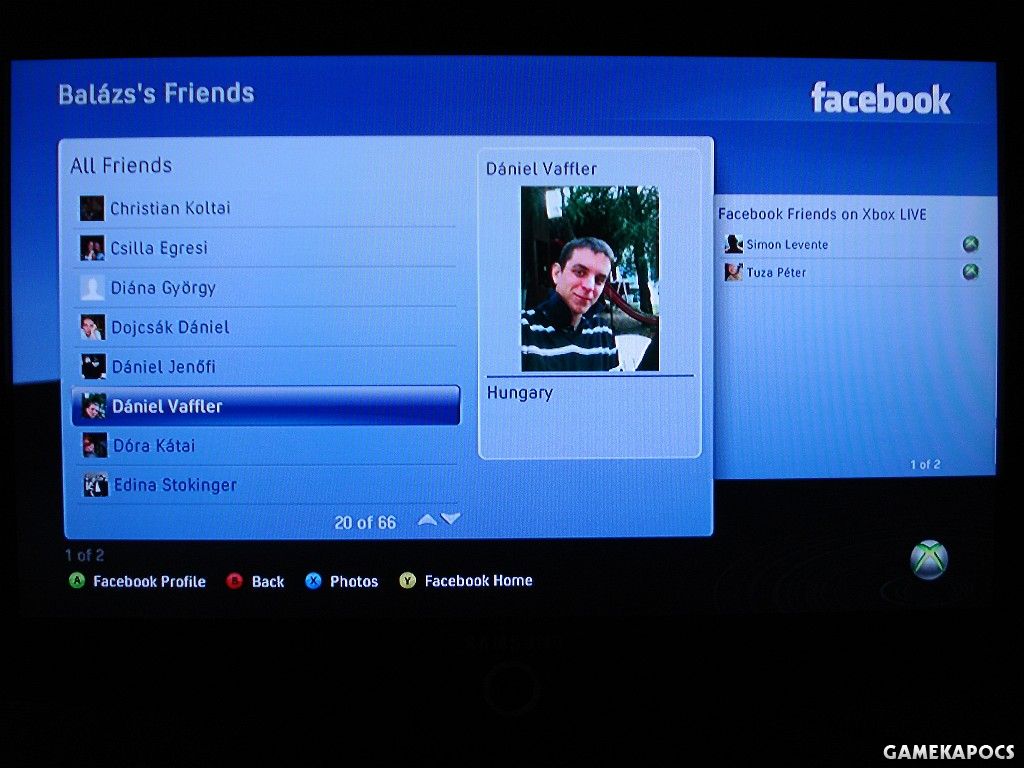
Task: Choose Christian Koltai in the friends list
Action: 264,208
